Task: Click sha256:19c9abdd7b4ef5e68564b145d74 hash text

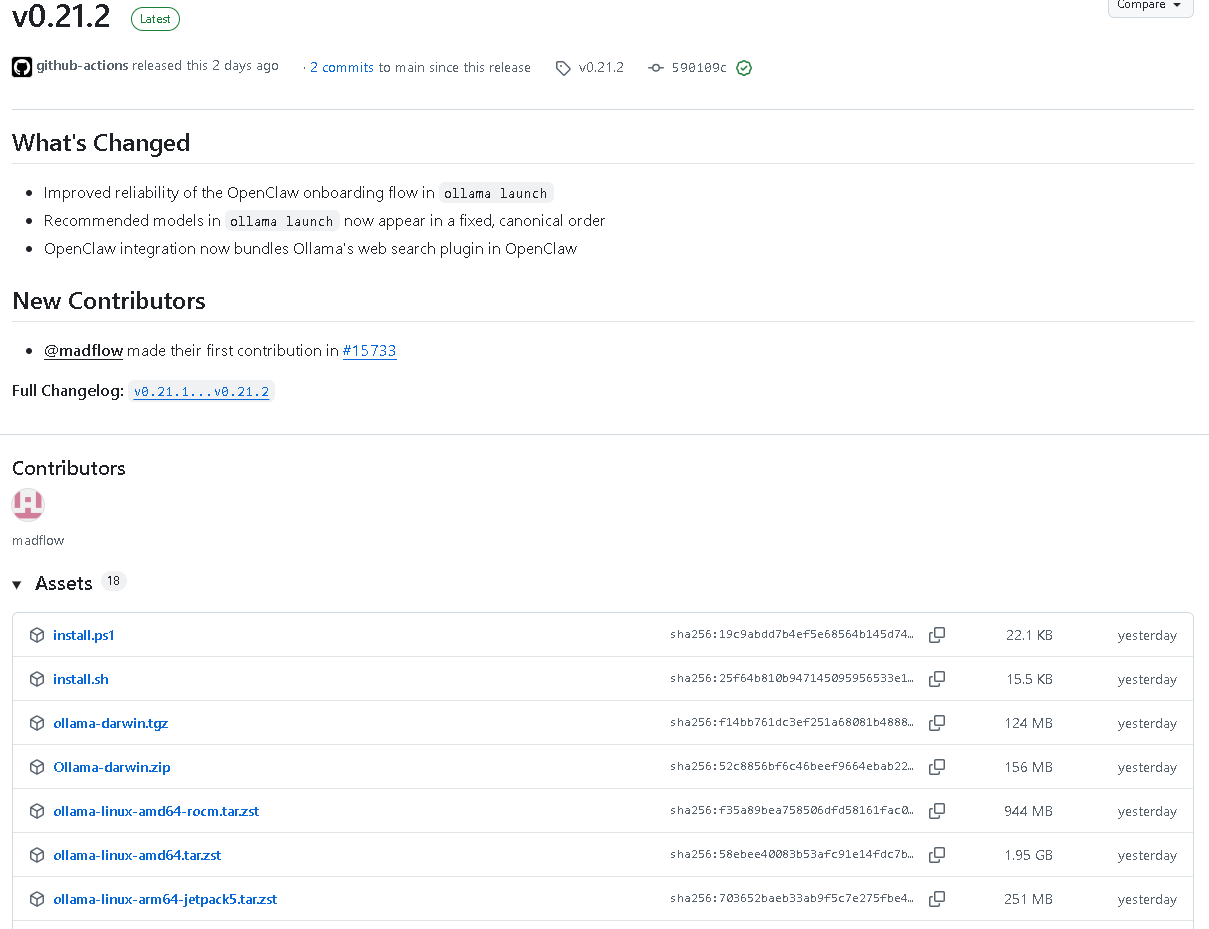Action: pos(792,635)
